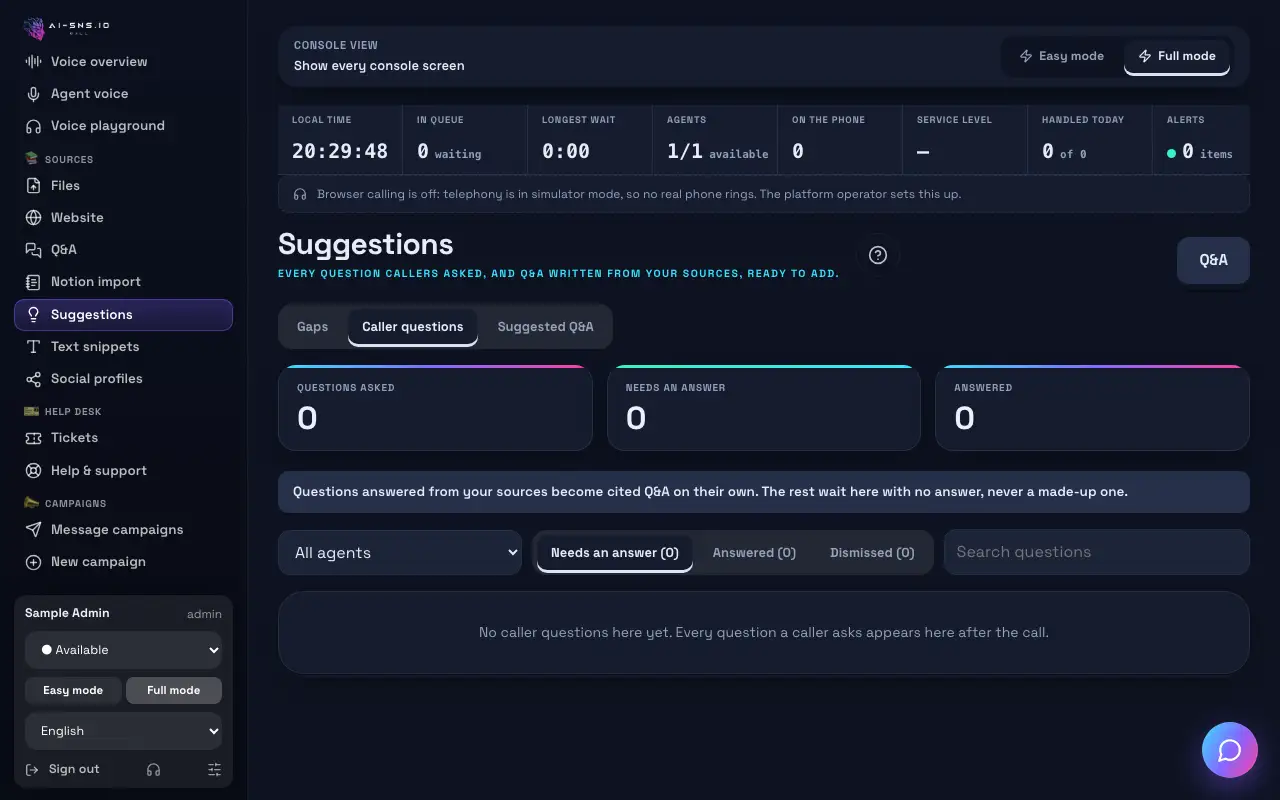
Task: Click the Alerts '0 items' indicator
Action: click(x=1200, y=152)
